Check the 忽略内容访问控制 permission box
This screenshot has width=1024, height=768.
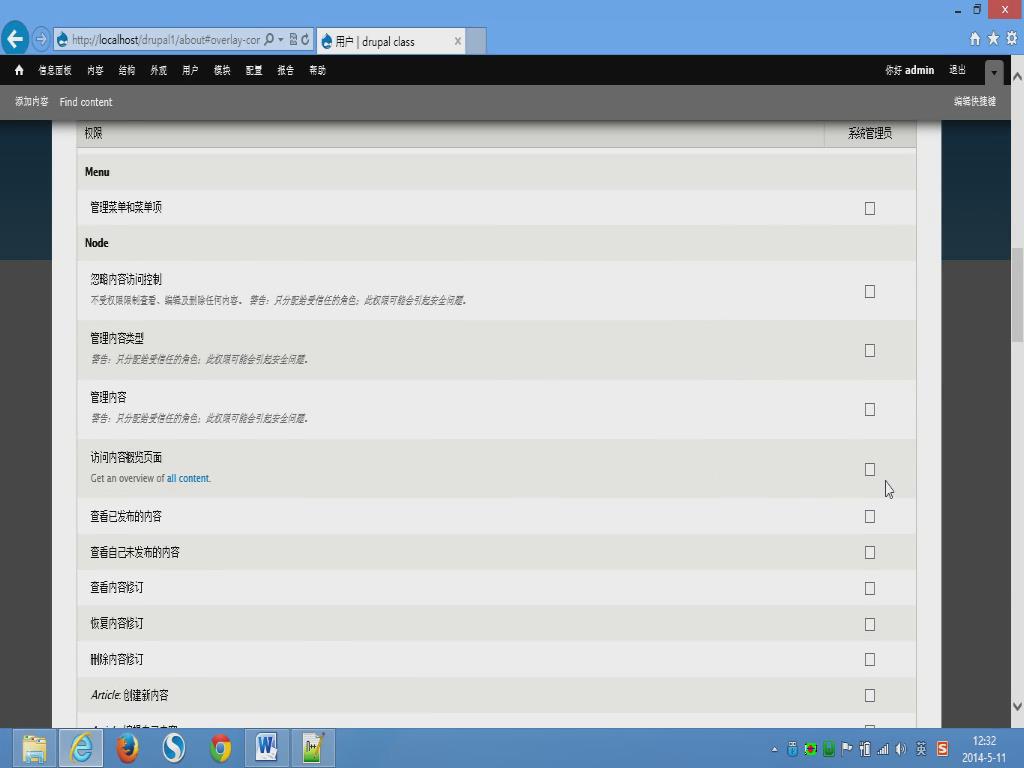870,291
